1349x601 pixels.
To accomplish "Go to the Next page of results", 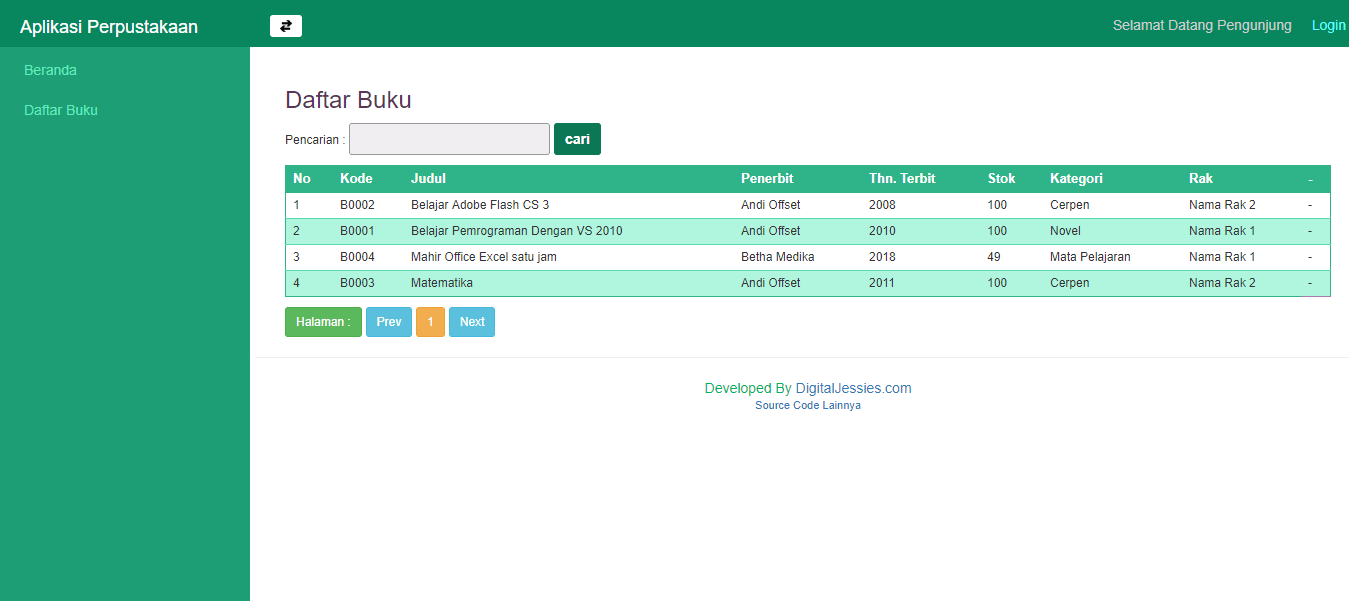I will [x=471, y=321].
